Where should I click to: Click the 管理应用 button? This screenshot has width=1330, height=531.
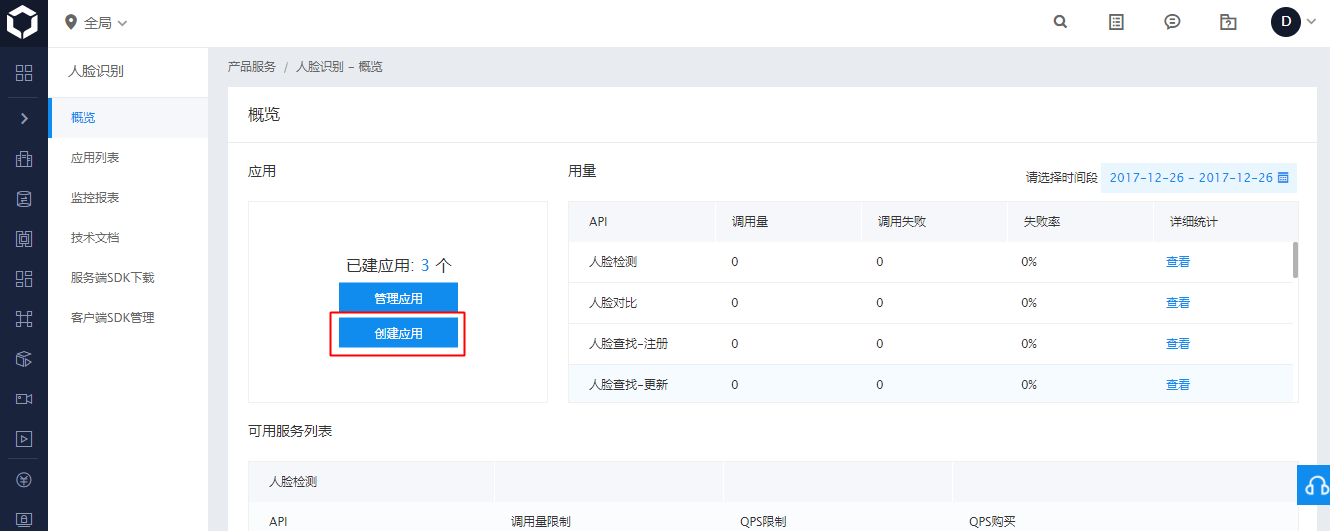pyautogui.click(x=398, y=298)
